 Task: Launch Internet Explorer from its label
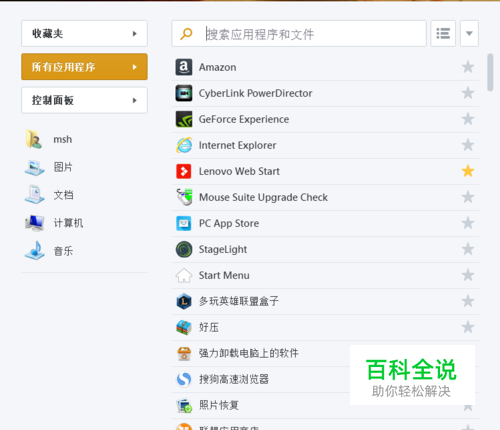237,145
